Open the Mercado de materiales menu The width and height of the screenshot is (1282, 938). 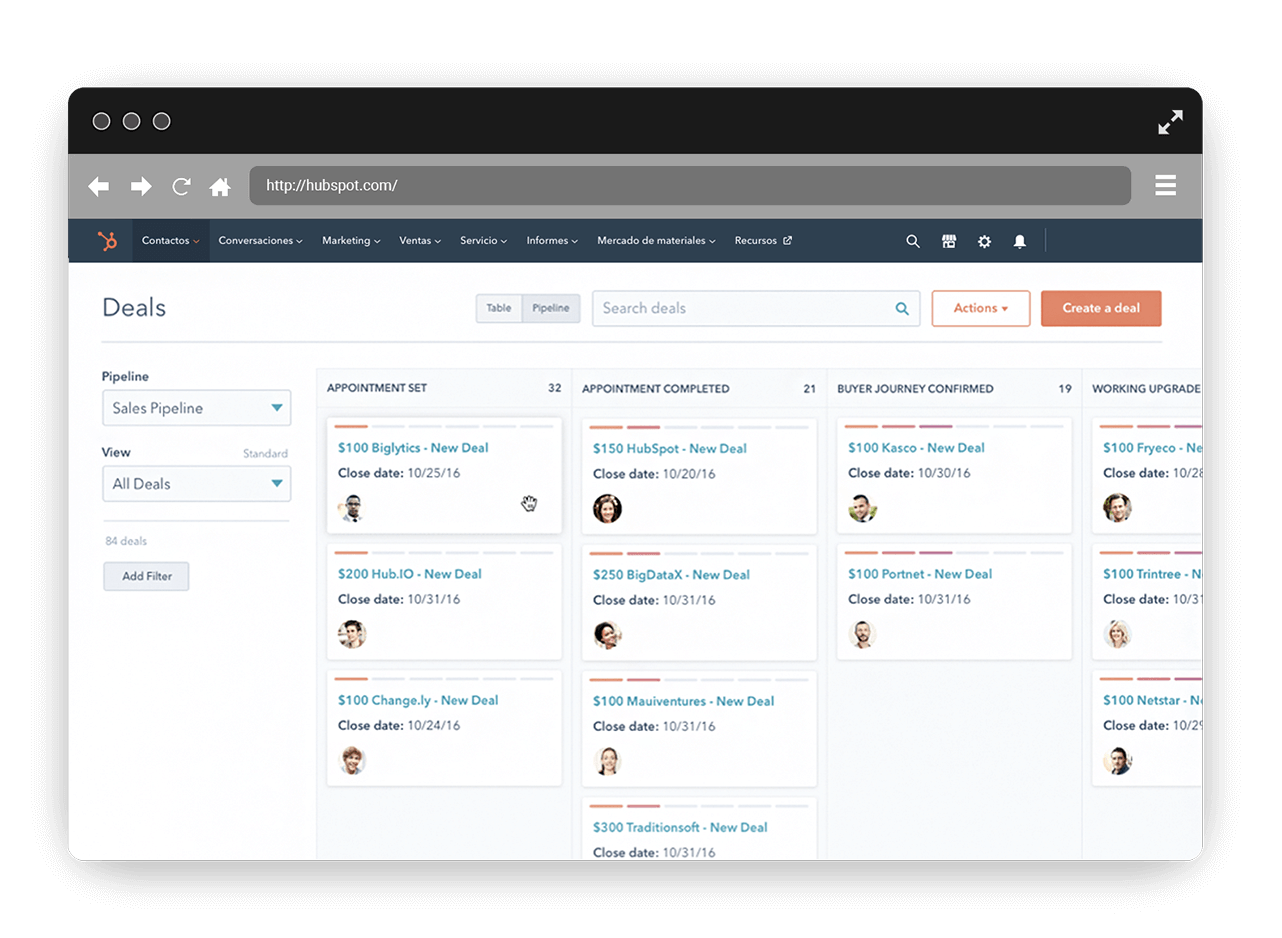click(x=656, y=241)
